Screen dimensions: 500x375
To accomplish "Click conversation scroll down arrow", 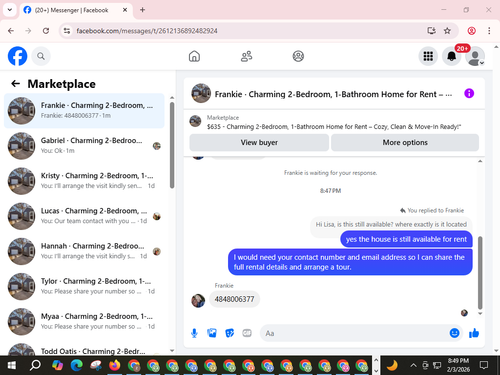I will click(x=480, y=314).
